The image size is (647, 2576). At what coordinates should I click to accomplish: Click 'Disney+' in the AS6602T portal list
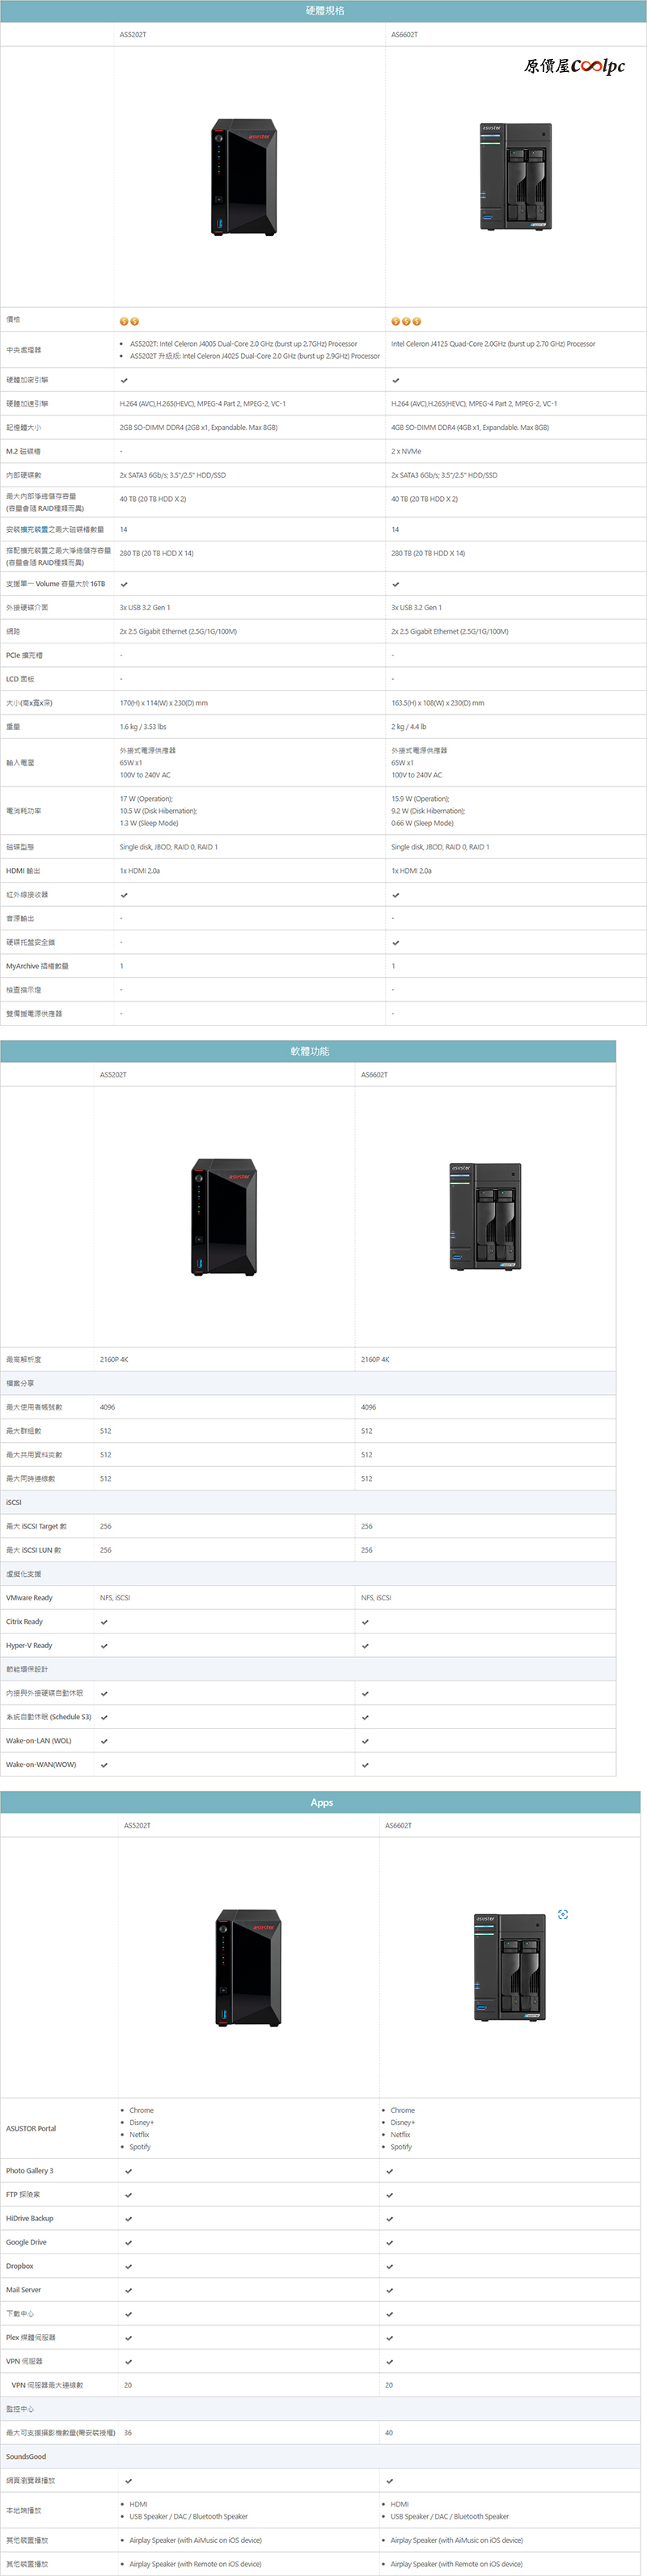pos(403,2122)
